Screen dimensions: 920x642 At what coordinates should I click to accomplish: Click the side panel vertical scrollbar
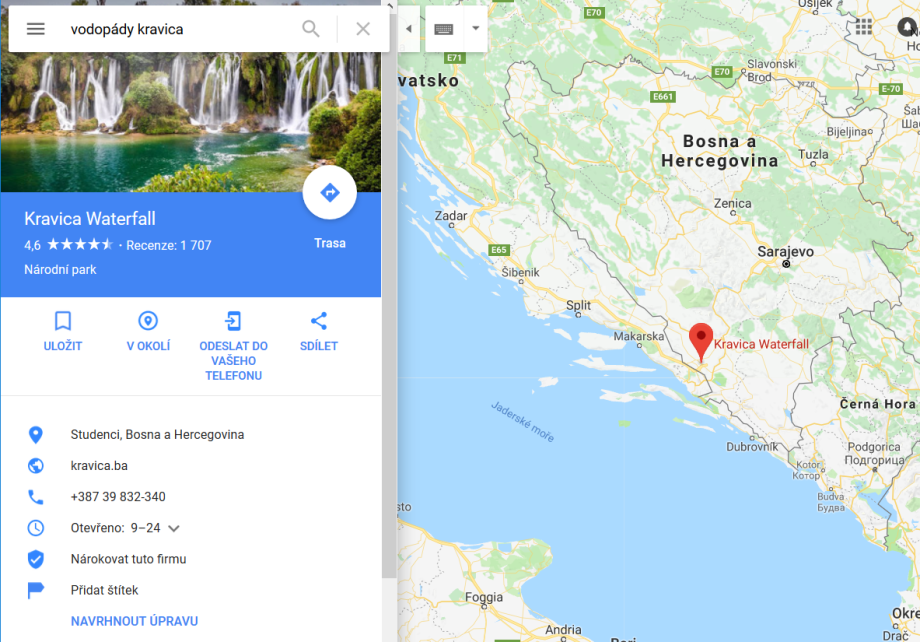(389, 317)
